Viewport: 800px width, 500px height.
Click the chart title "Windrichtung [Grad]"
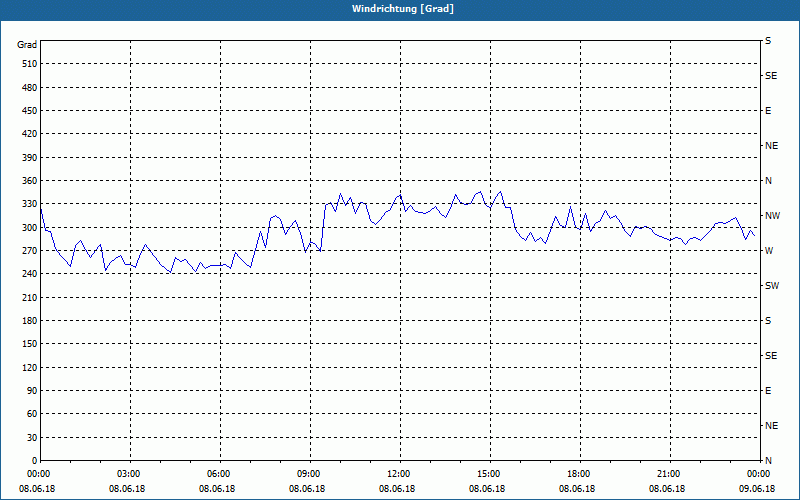coord(403,9)
